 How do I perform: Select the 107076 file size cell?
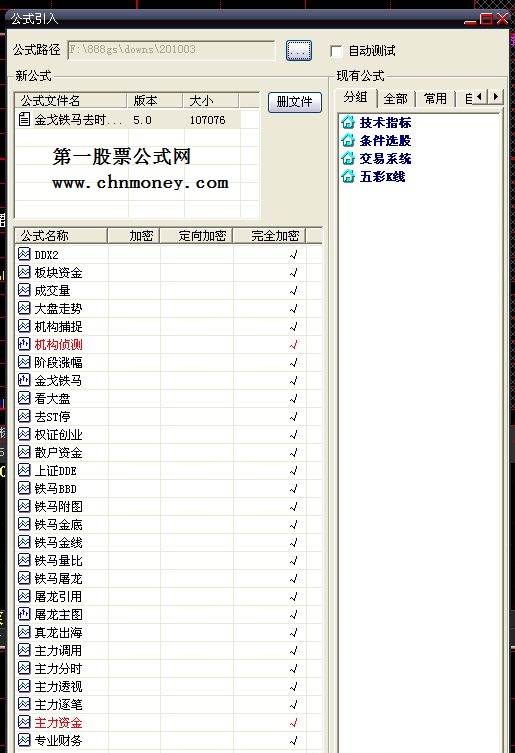click(x=208, y=120)
